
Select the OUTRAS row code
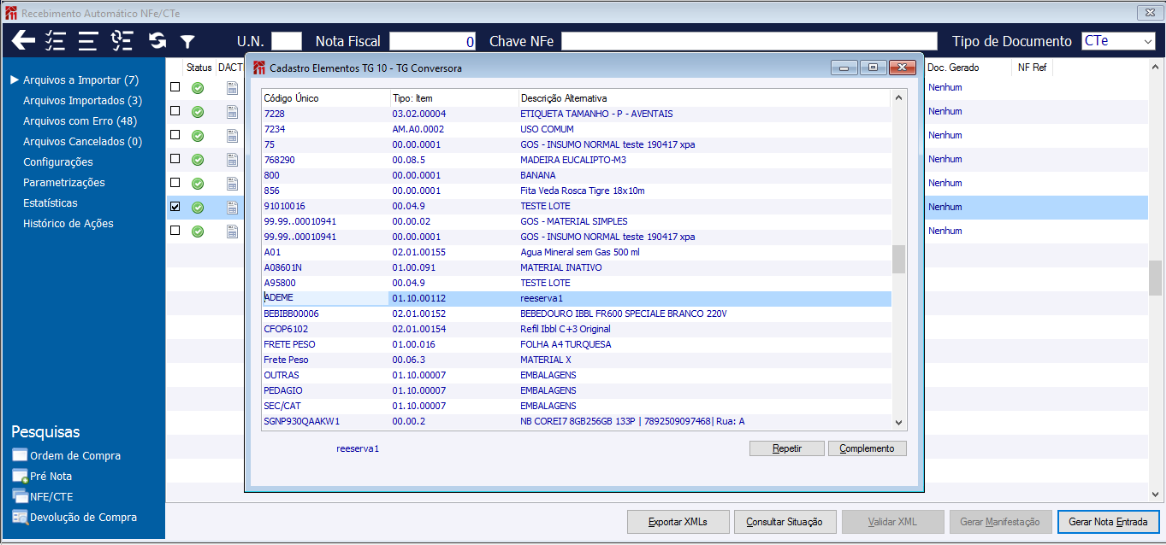(x=280, y=375)
